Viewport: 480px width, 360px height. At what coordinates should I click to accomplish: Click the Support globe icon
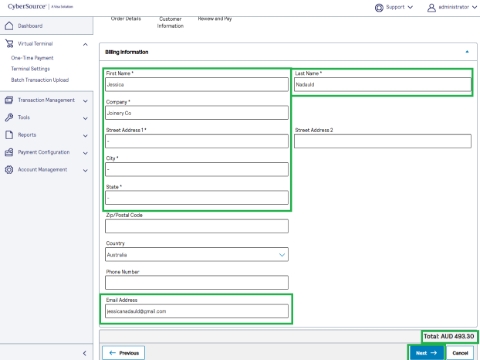(x=379, y=7)
